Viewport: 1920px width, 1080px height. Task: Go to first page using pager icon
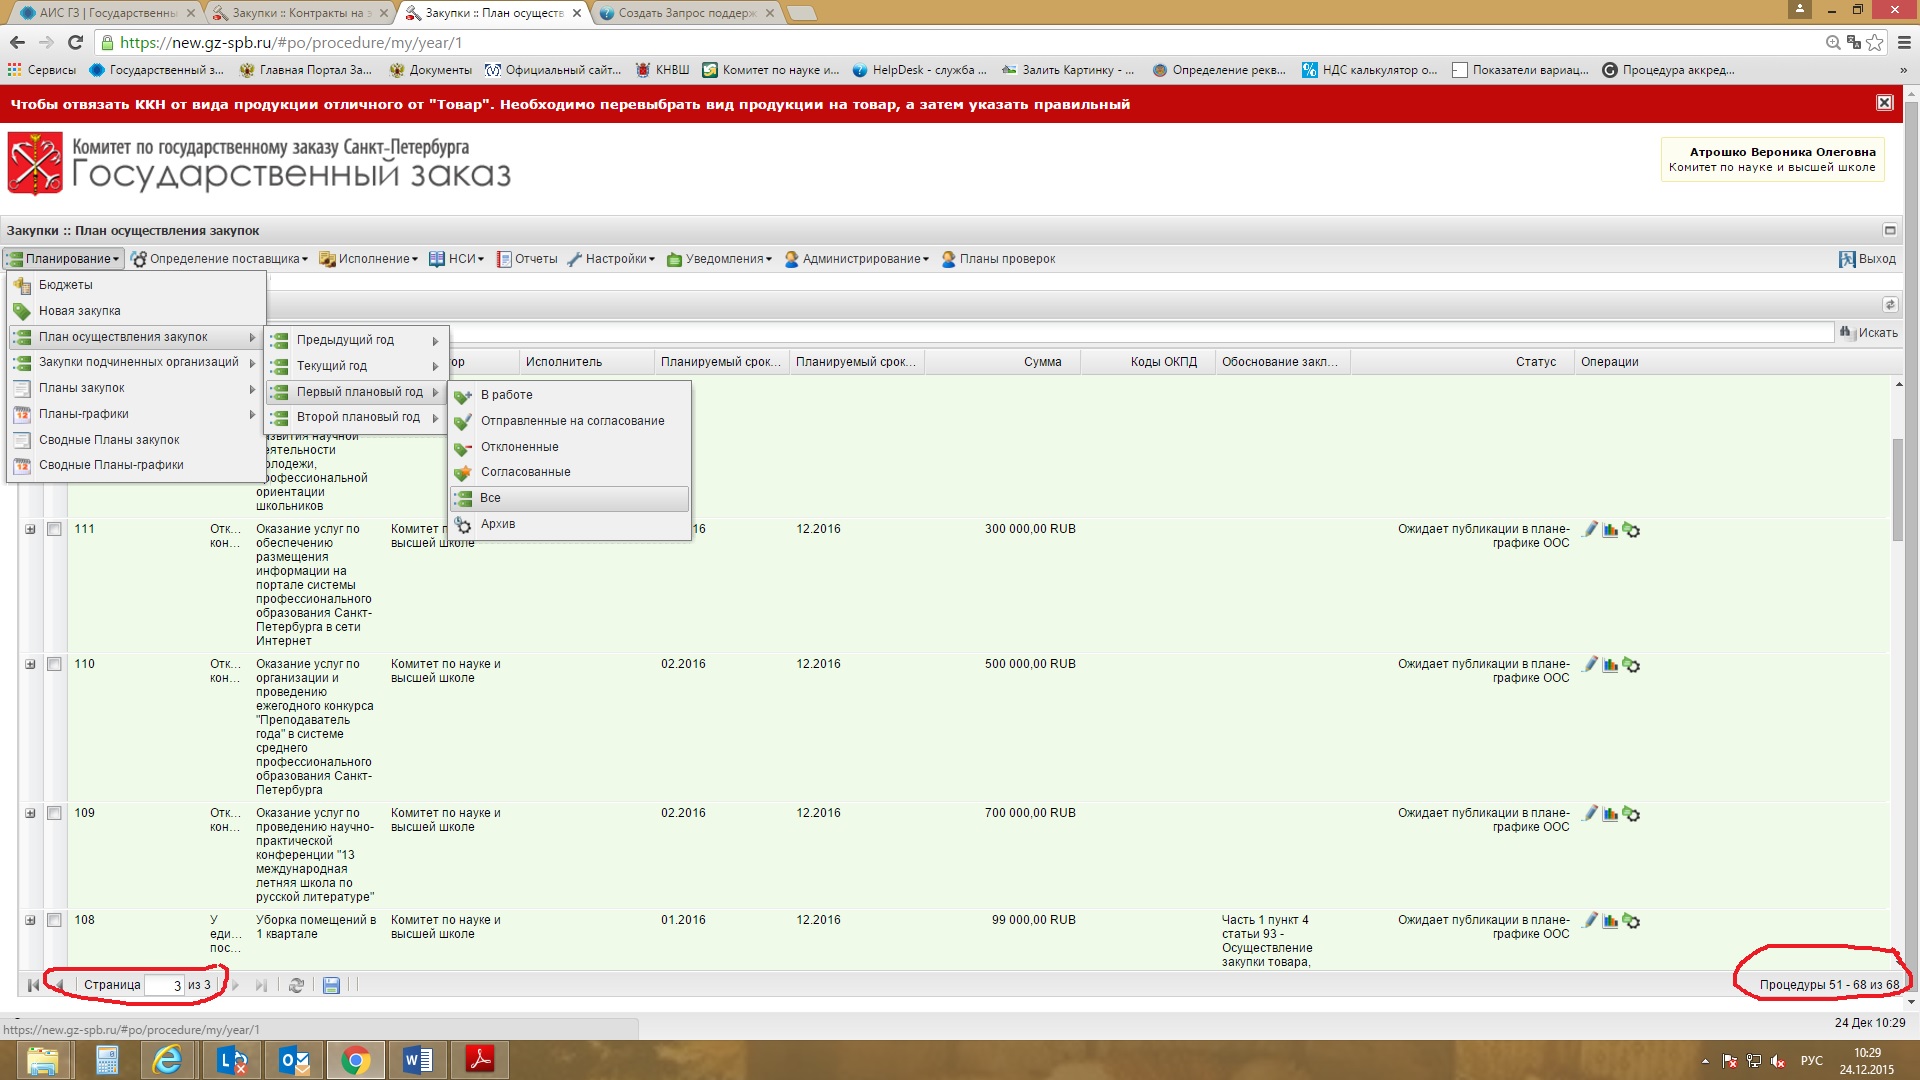click(x=33, y=985)
